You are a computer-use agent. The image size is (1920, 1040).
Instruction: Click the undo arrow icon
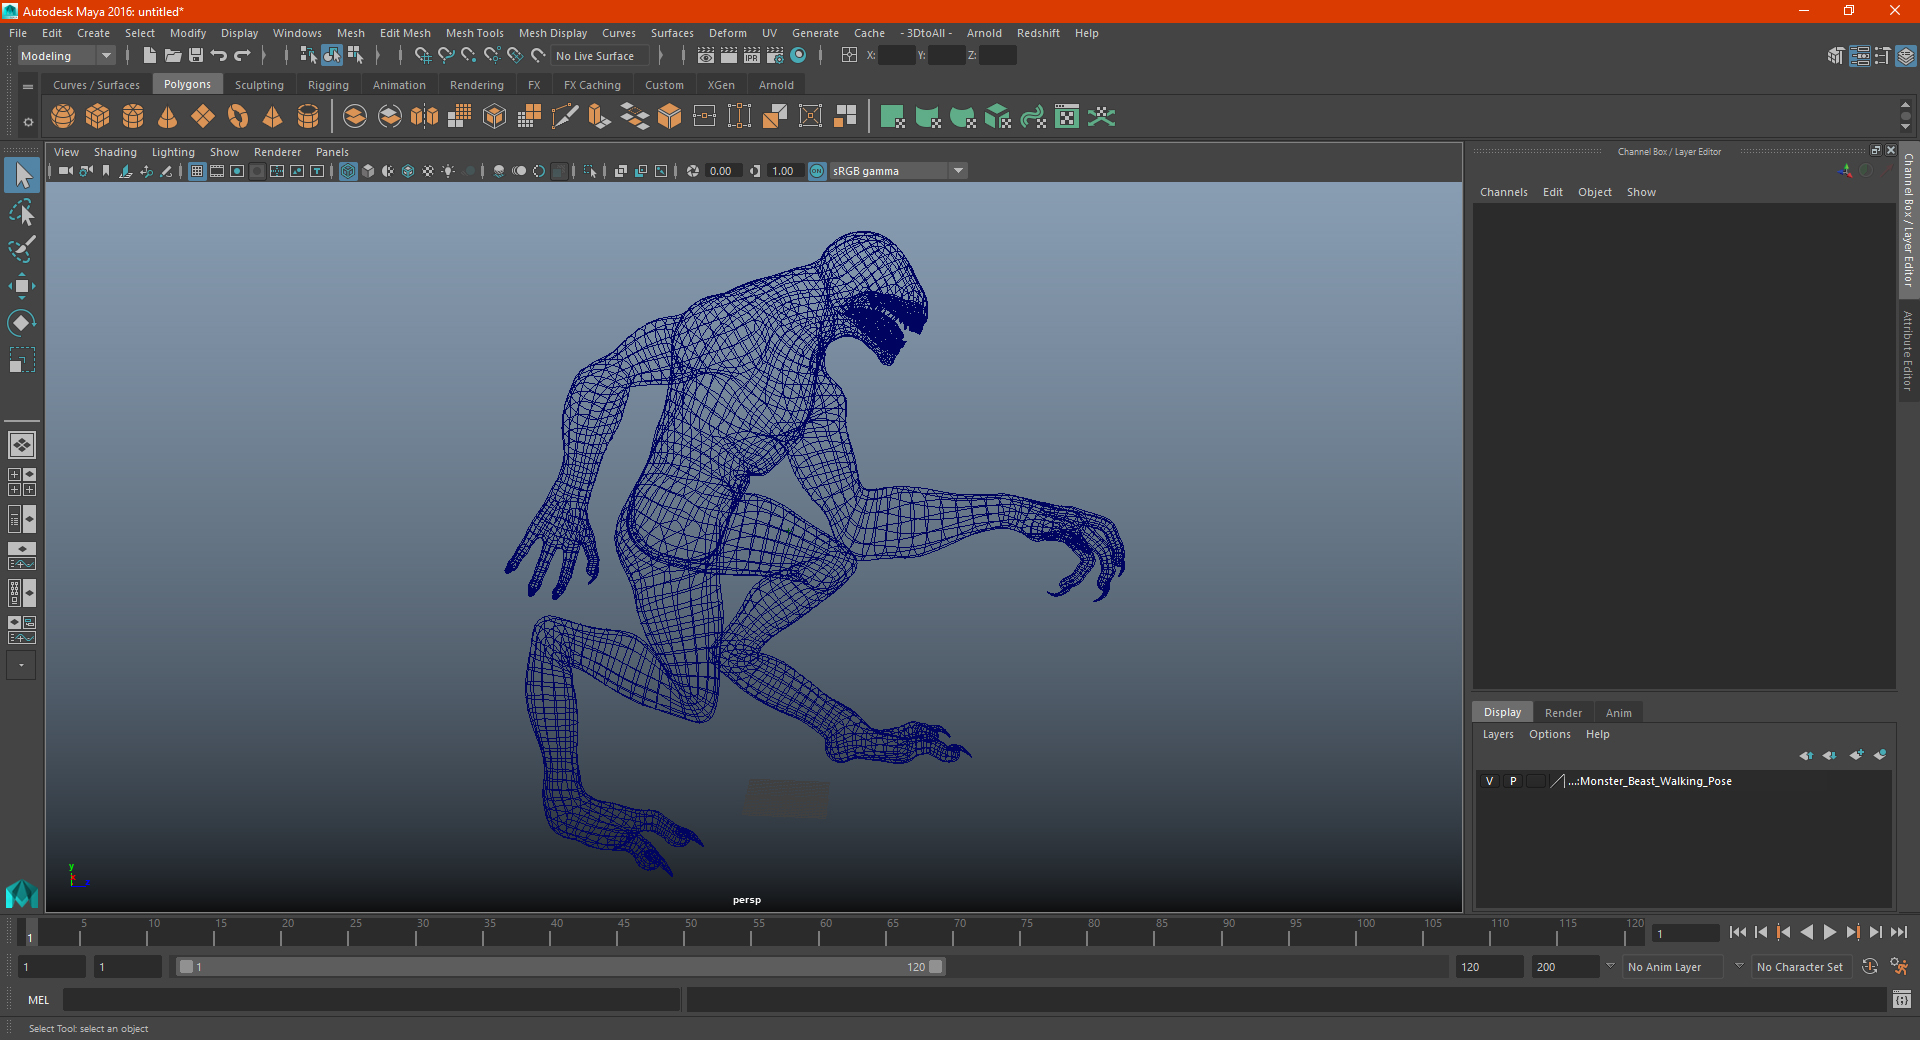click(219, 56)
